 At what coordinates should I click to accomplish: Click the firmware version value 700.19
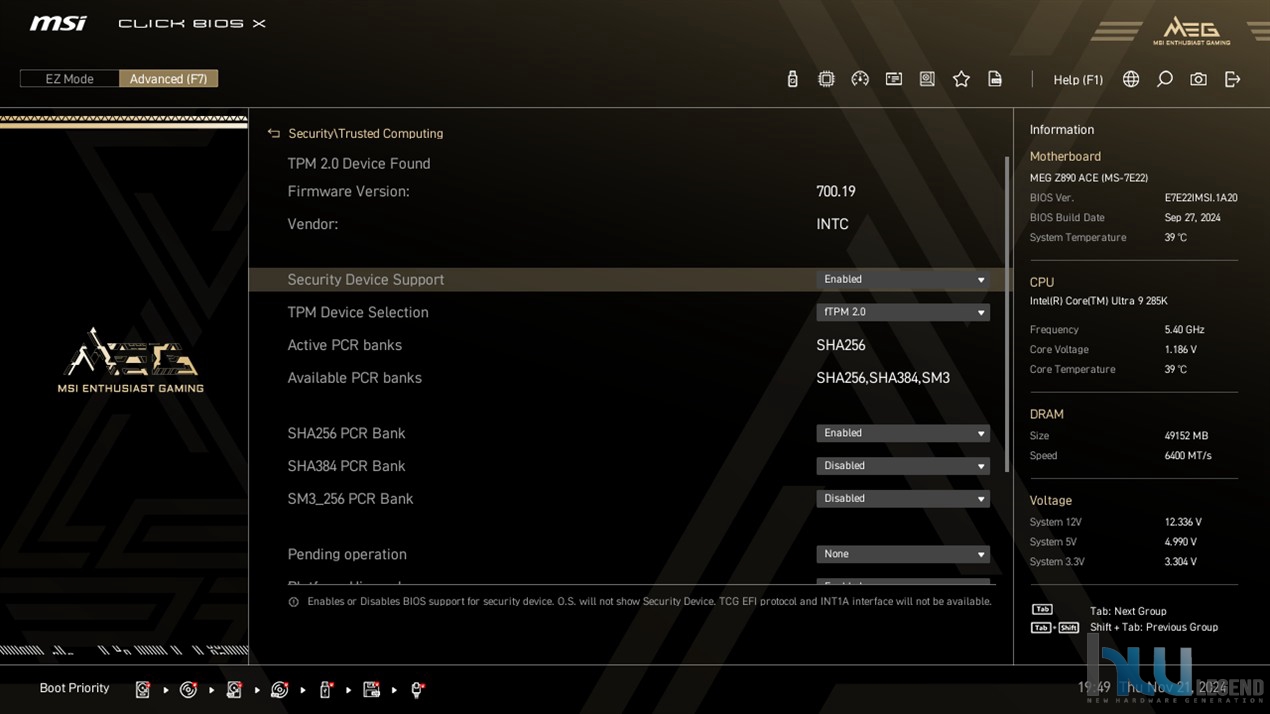[836, 191]
